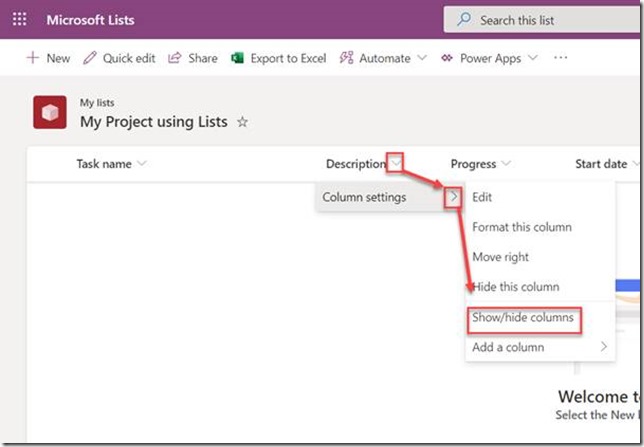Select Show/hide columns menu item
Screen dimensions: 644x447
click(523, 318)
